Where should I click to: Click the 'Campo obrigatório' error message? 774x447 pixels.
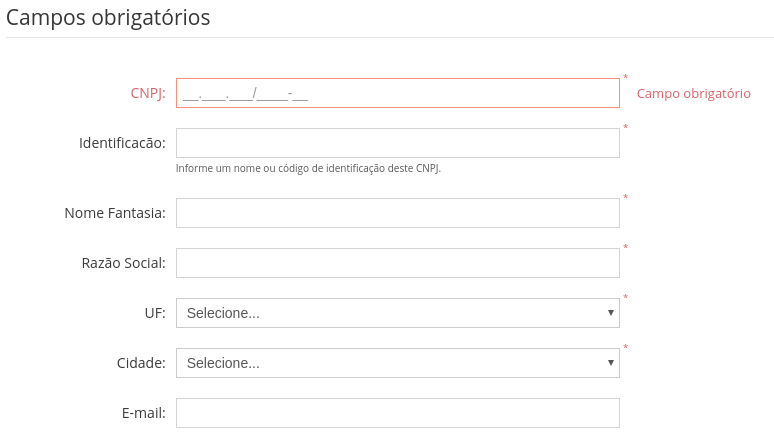[693, 93]
